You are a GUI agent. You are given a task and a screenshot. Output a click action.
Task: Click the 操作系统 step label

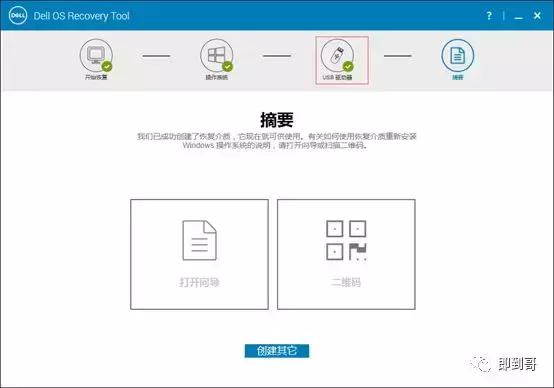(x=217, y=77)
